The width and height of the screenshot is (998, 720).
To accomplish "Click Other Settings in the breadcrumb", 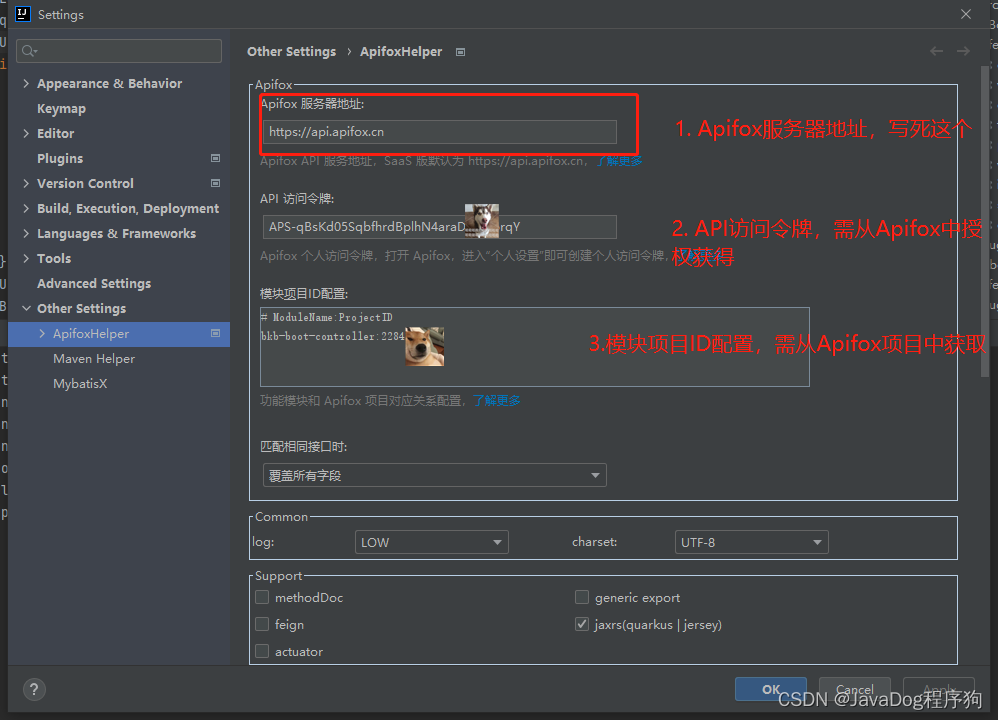I will [292, 52].
